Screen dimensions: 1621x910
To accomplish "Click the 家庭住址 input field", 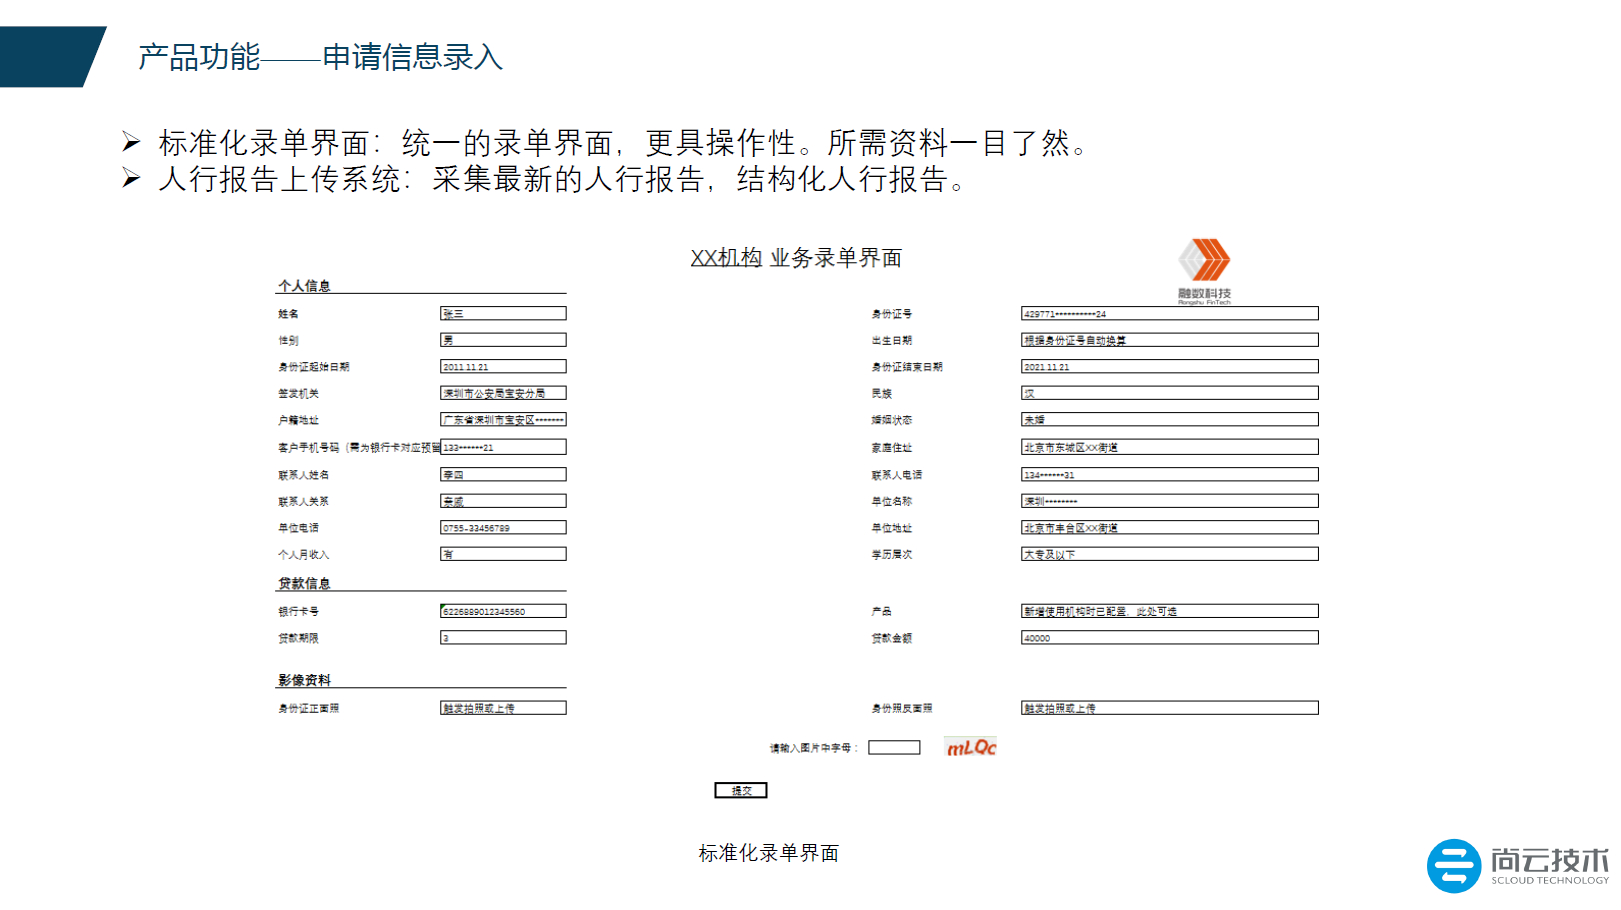I will pyautogui.click(x=1169, y=447).
